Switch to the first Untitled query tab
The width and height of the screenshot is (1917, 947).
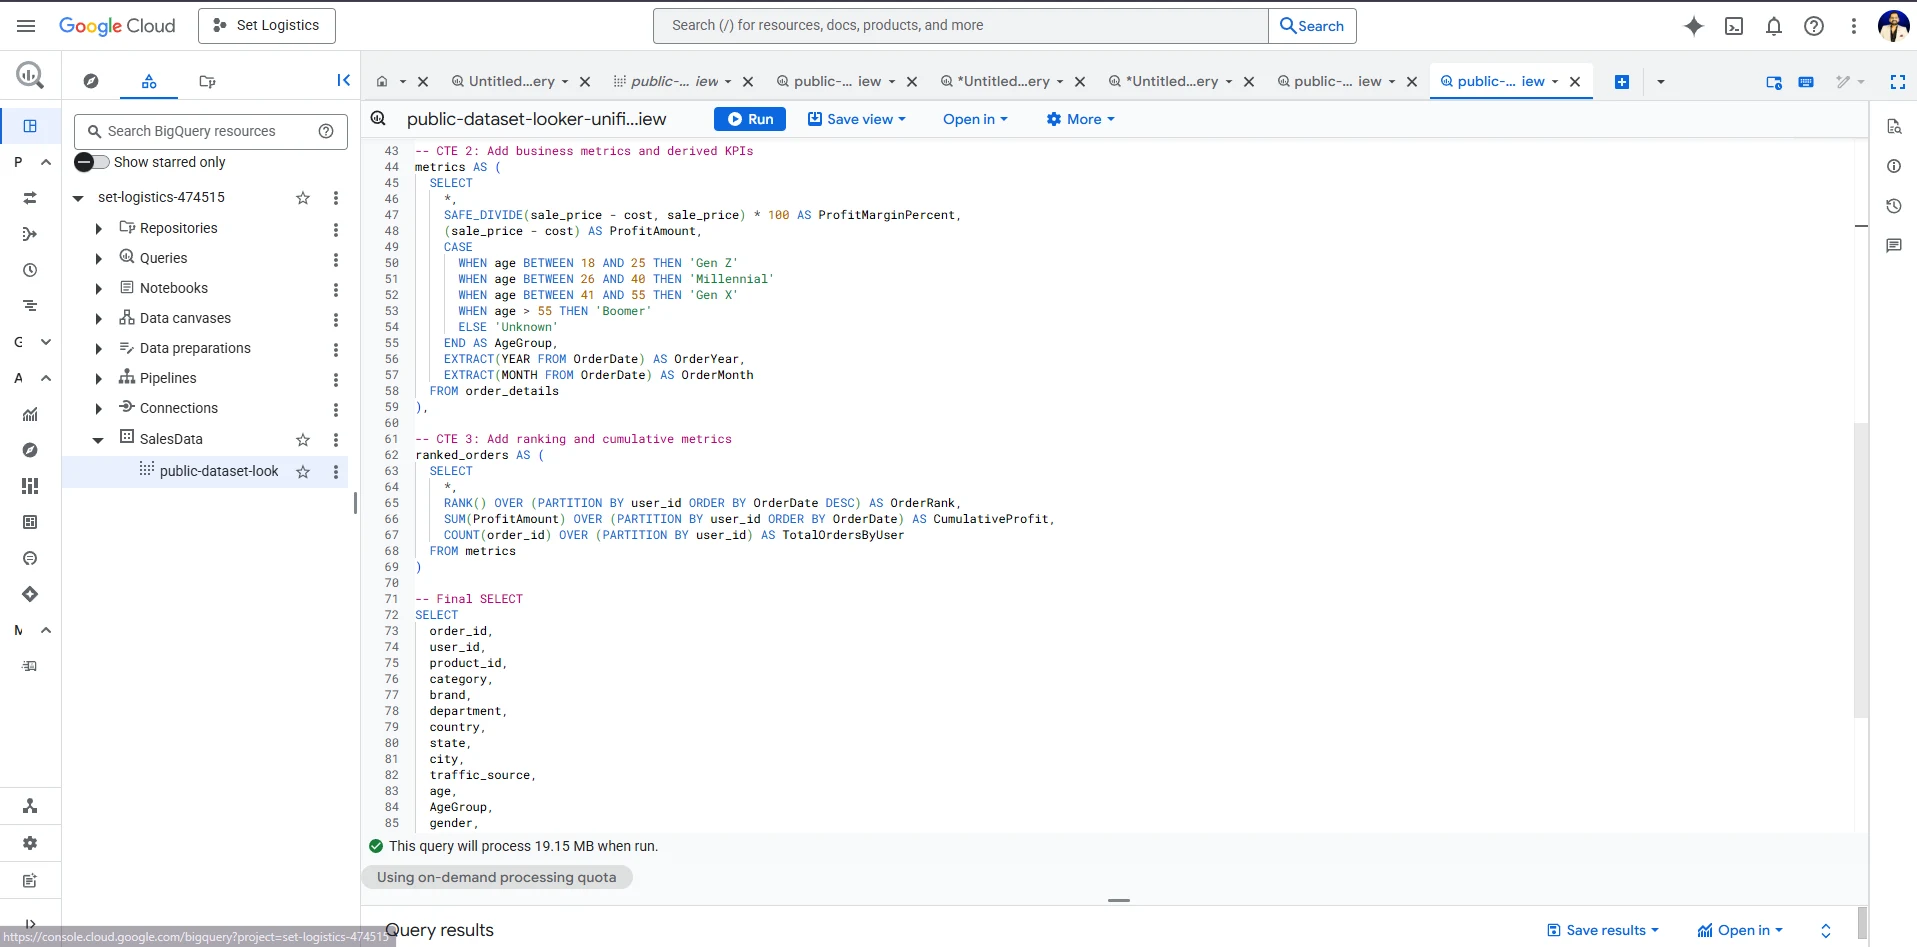click(x=511, y=82)
